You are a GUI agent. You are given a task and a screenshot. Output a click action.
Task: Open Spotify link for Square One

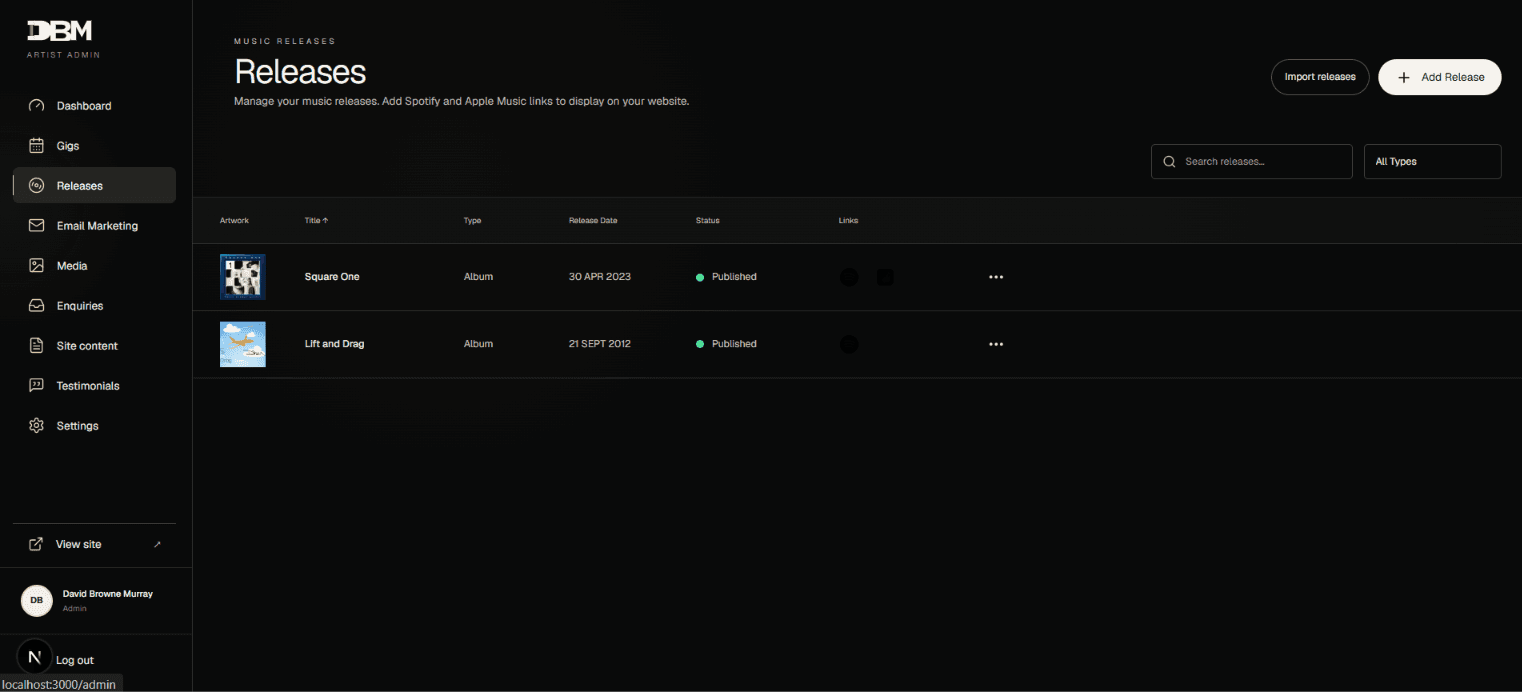(x=849, y=277)
